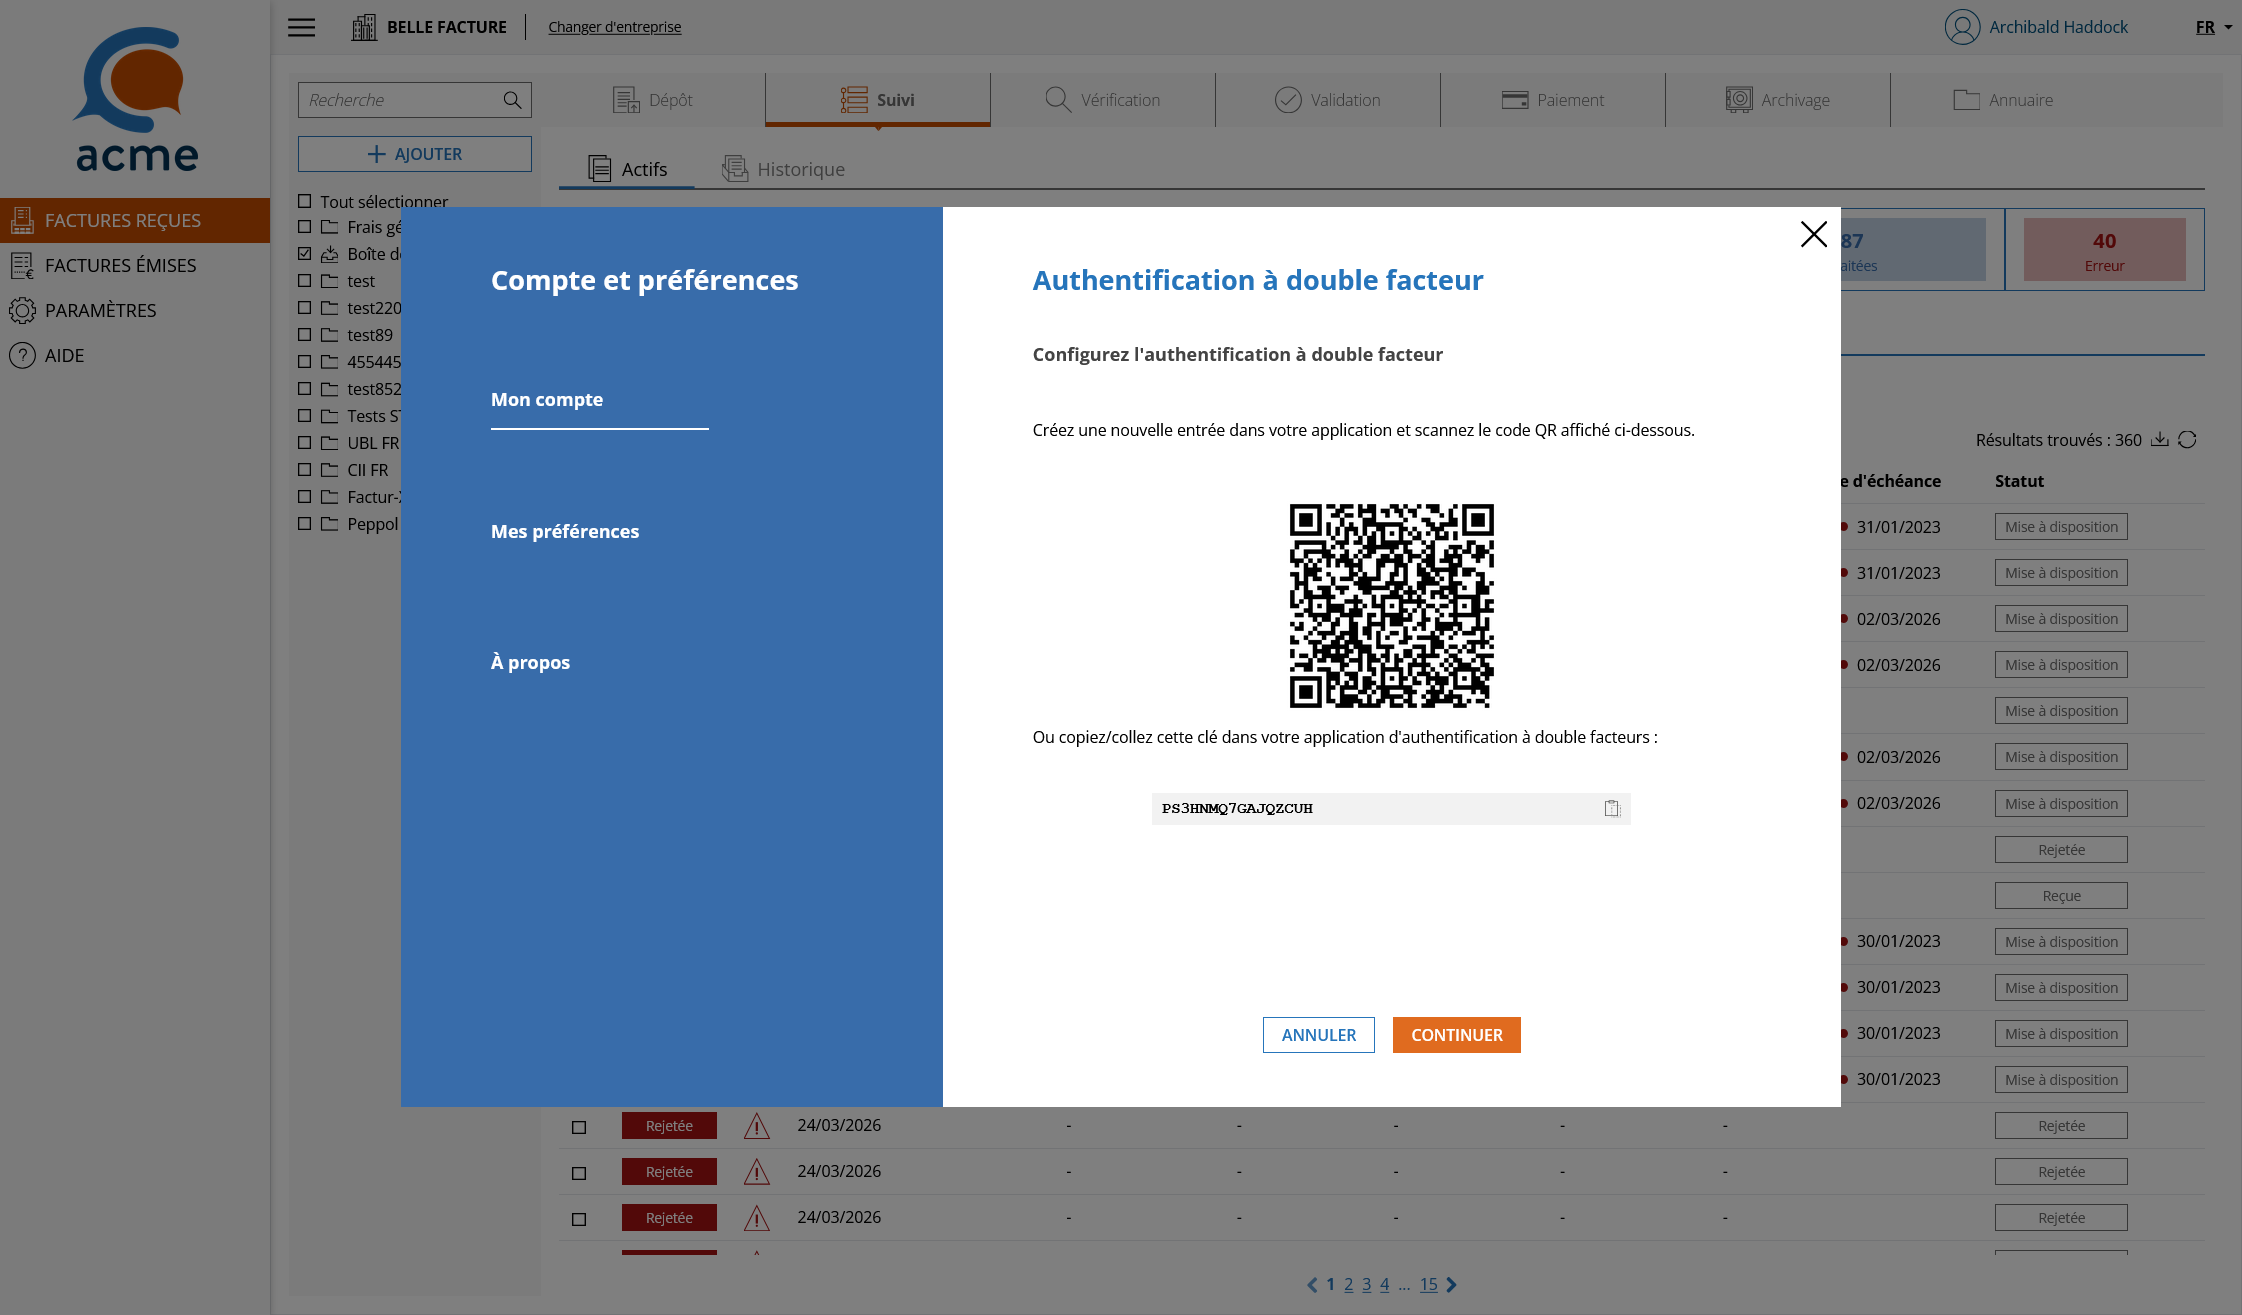This screenshot has height=1315, width=2242.
Task: Click the Reçue status button
Action: pos(2061,896)
